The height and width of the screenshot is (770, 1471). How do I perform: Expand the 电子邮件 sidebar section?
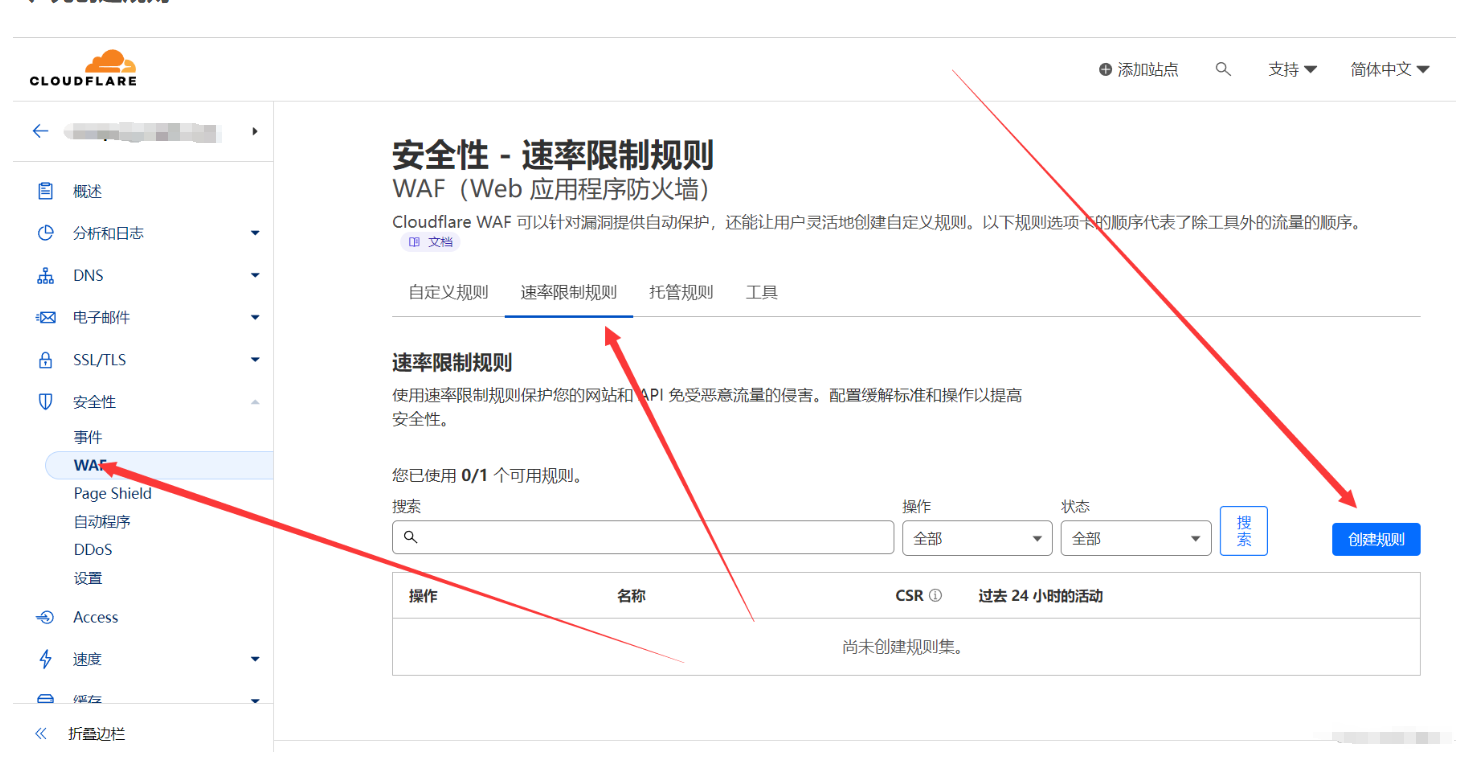(x=255, y=317)
